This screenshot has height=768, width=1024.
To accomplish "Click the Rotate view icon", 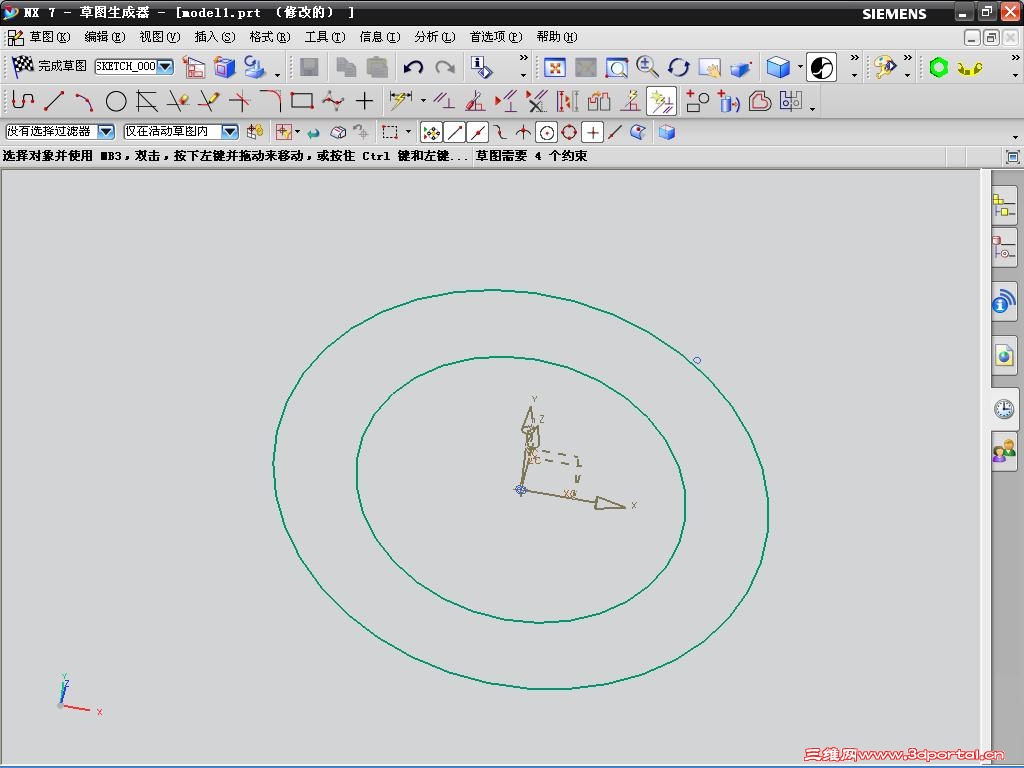I will (x=679, y=67).
